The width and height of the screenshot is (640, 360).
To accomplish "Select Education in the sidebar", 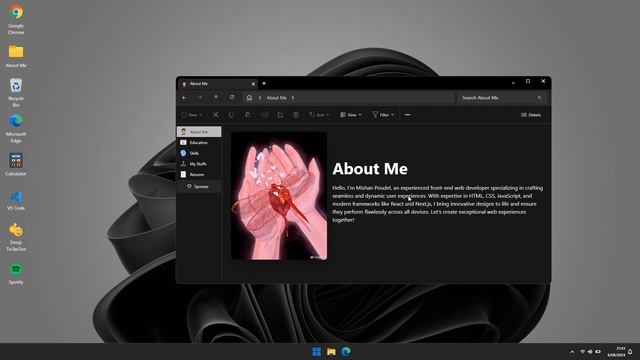I will click(x=199, y=142).
